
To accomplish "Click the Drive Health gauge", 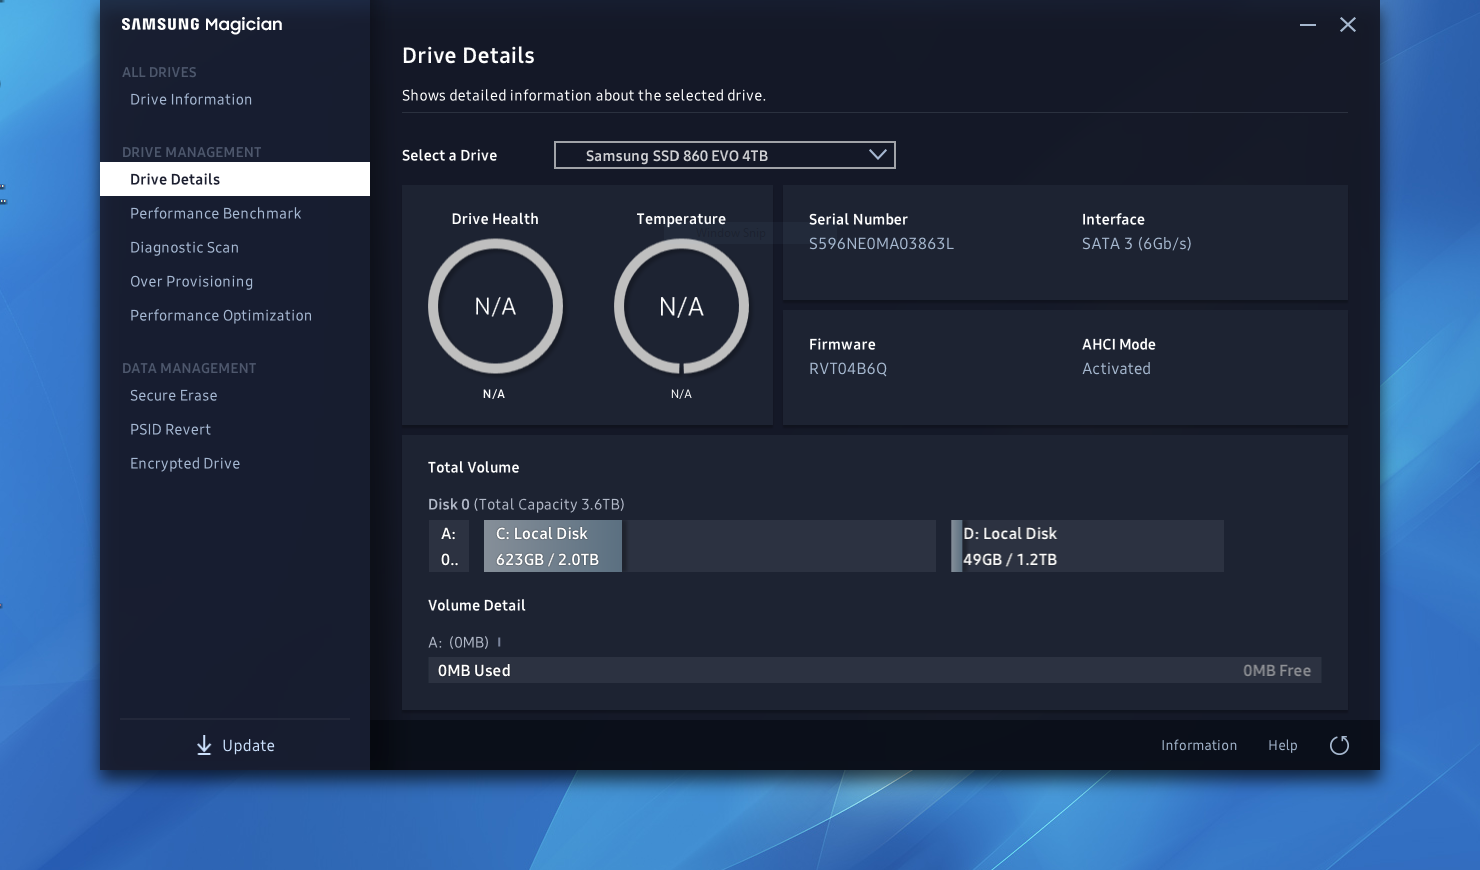I will (495, 306).
